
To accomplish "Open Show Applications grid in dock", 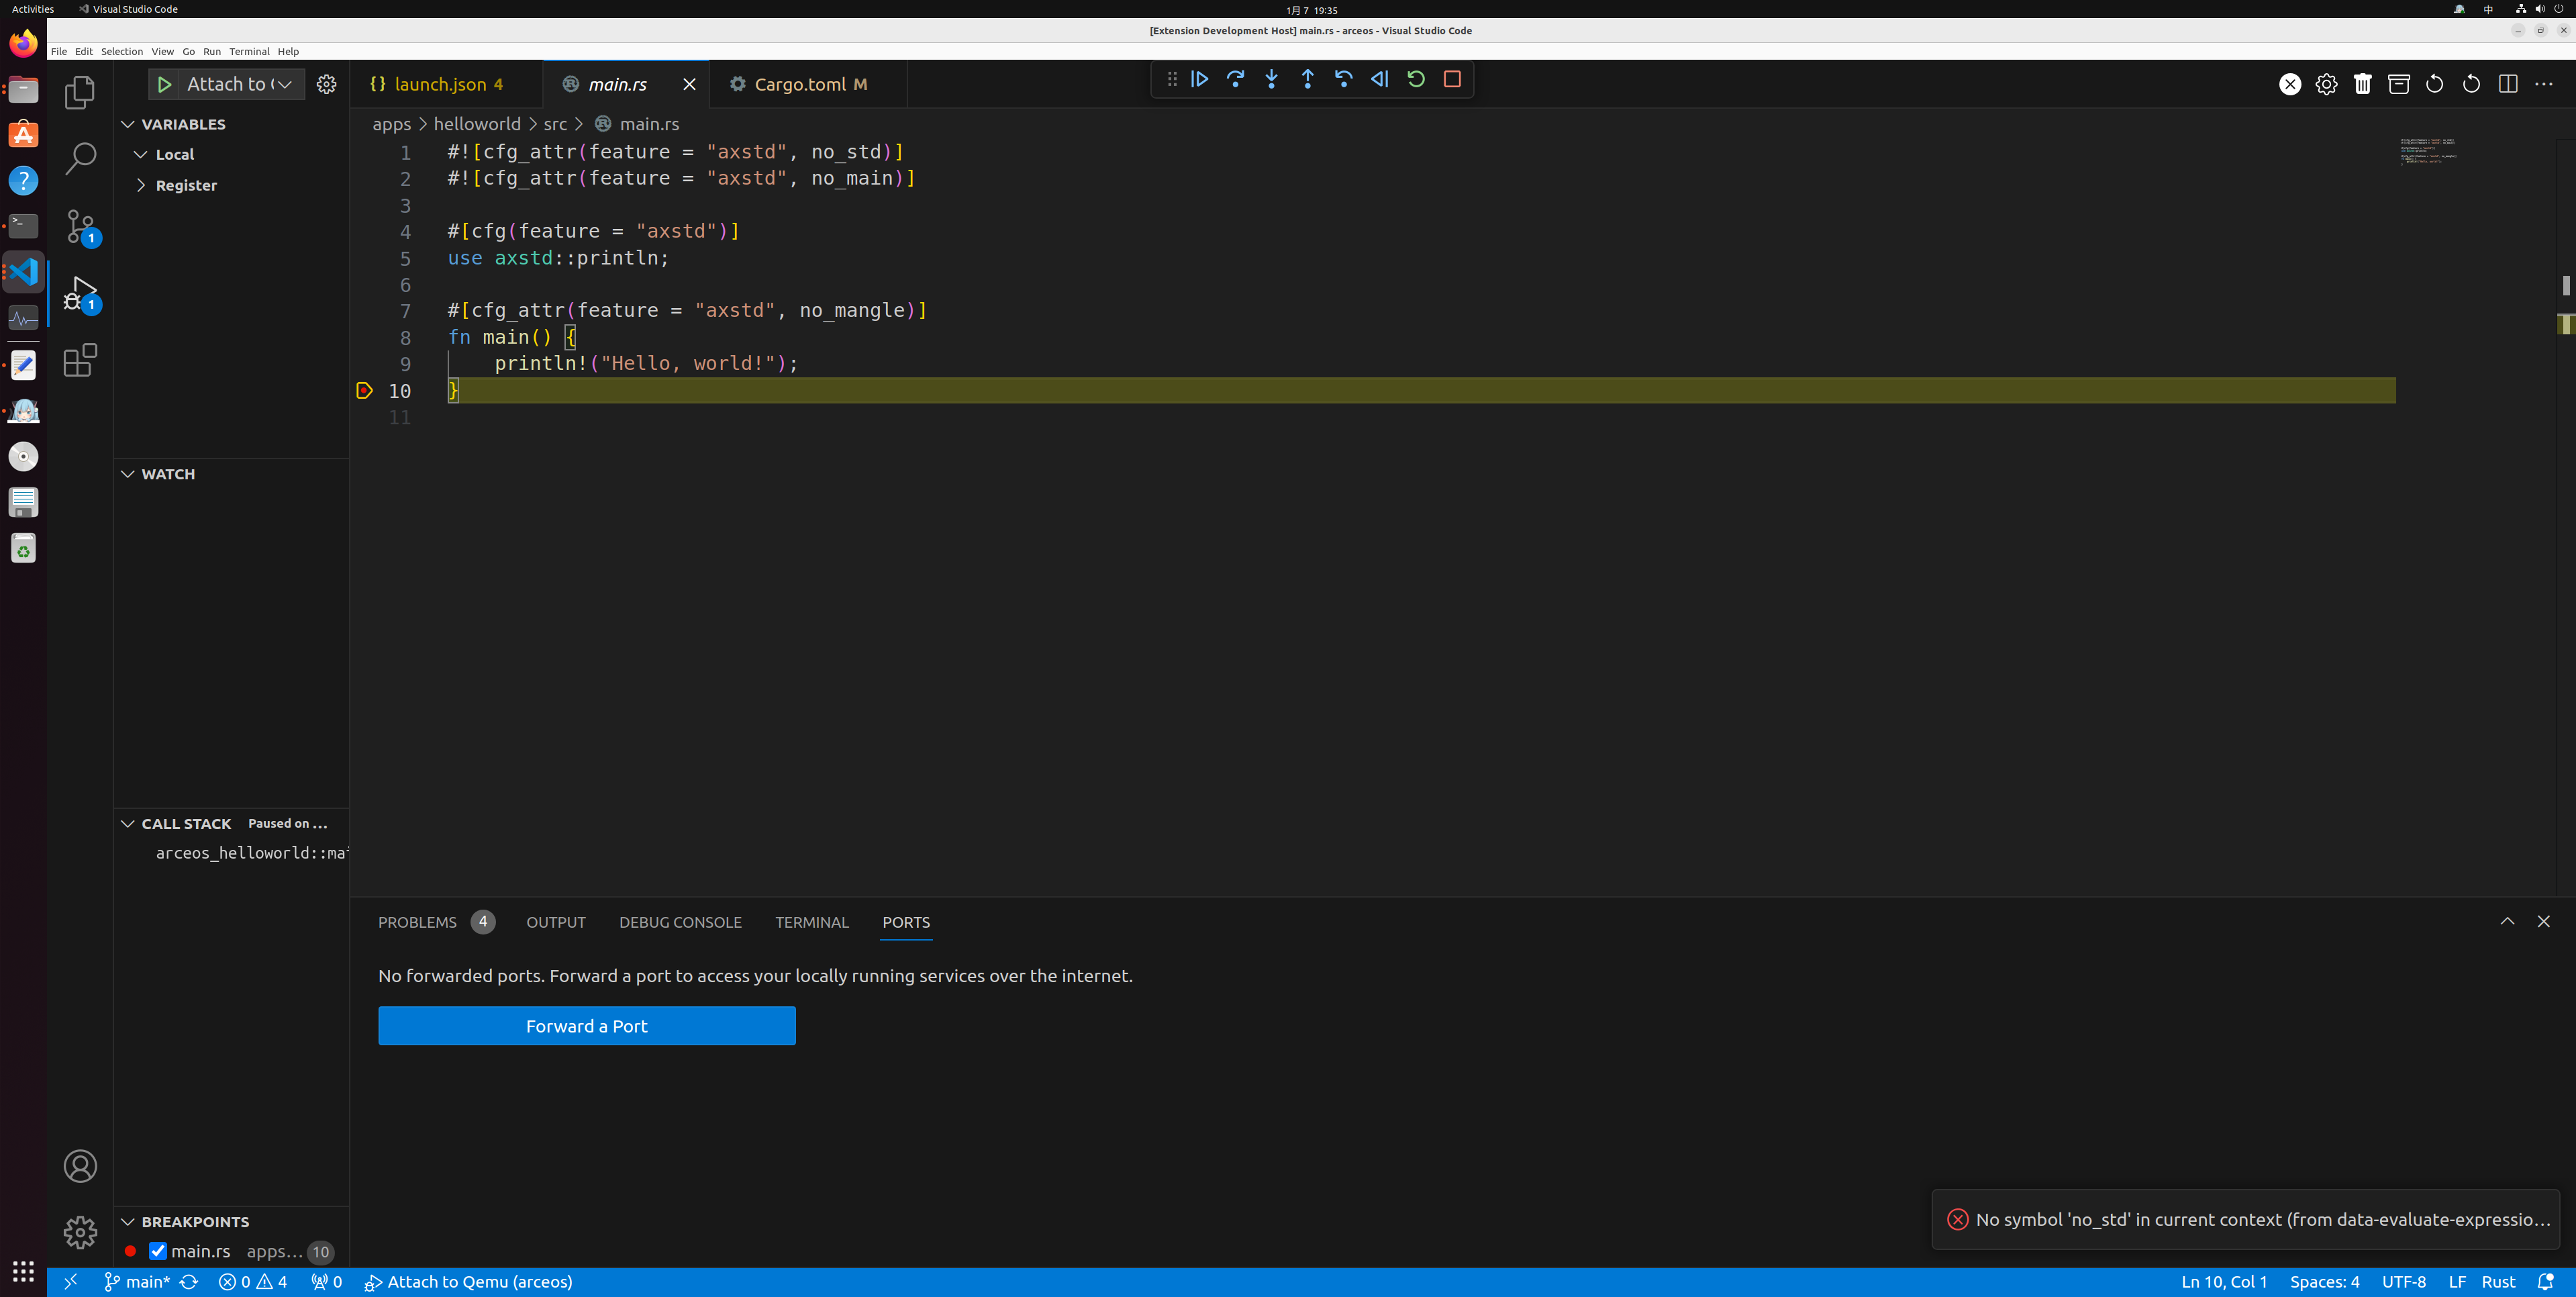I will point(23,1272).
